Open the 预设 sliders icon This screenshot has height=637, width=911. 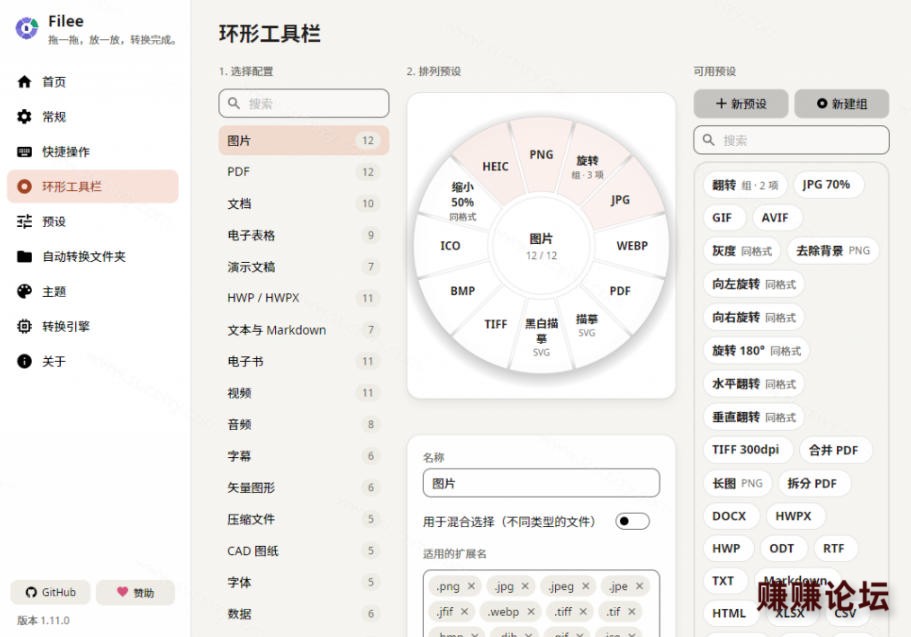tap(24, 221)
